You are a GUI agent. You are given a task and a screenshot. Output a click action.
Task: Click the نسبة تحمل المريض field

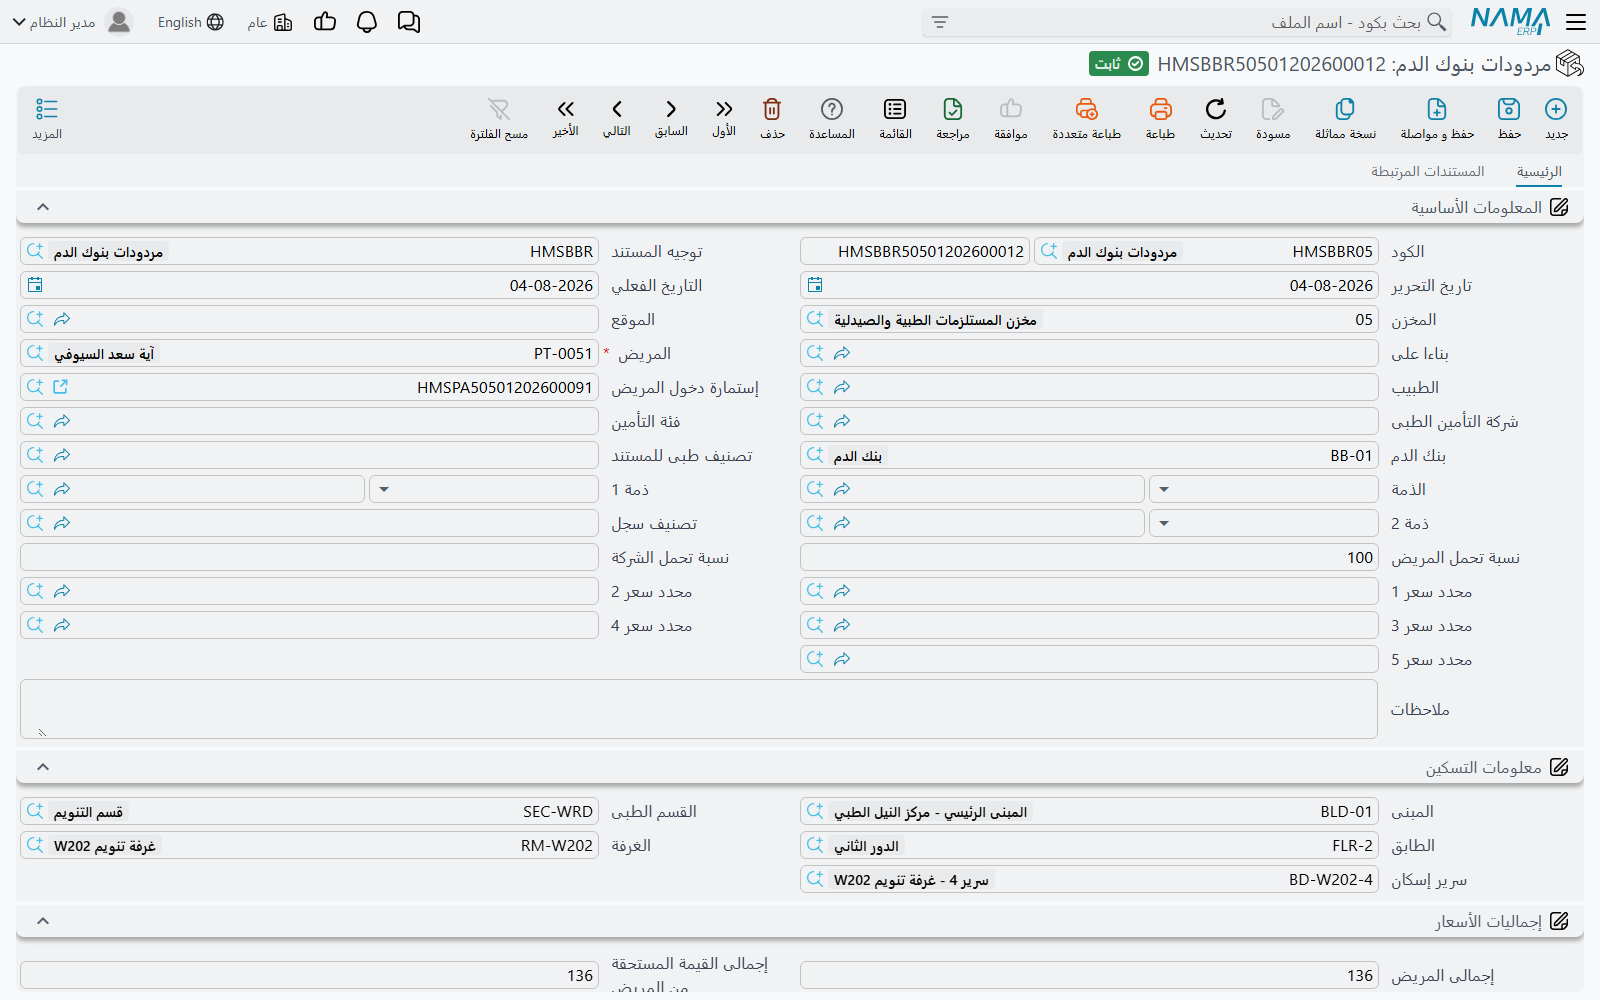point(1089,557)
